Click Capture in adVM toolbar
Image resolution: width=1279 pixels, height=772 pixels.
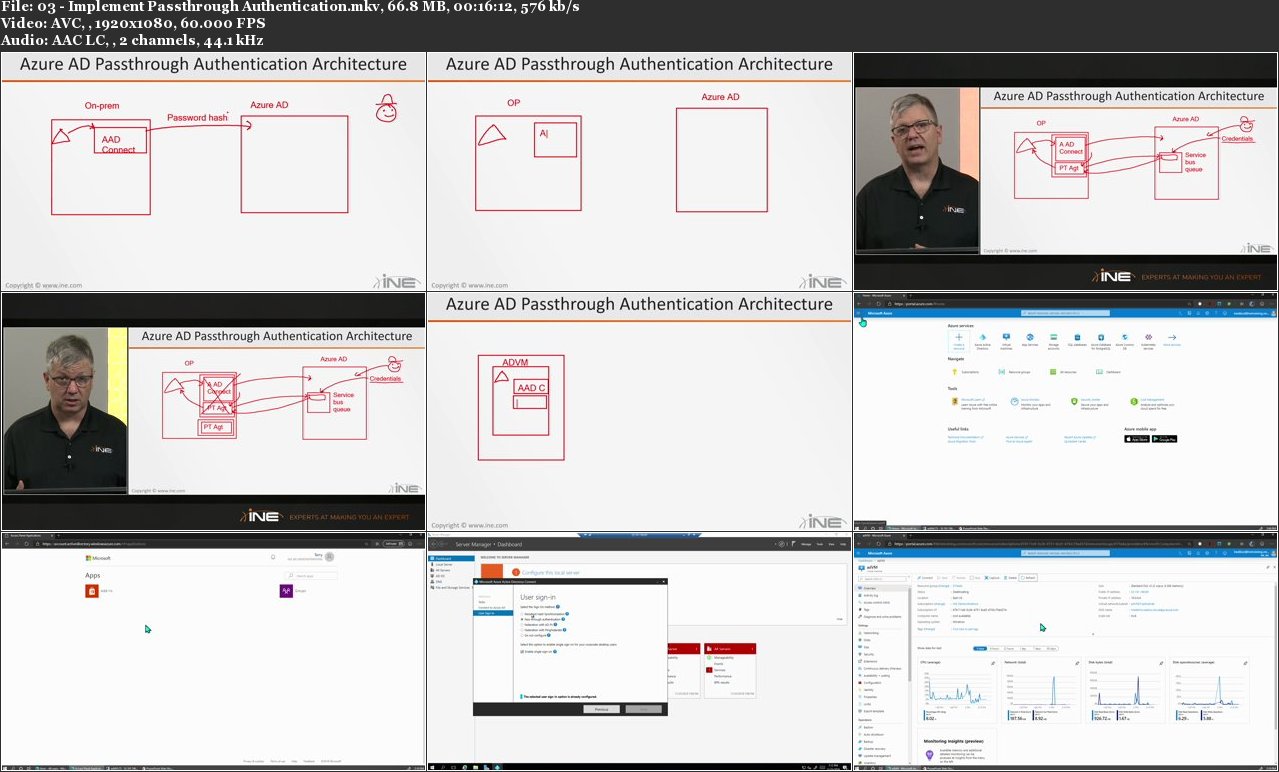(992, 577)
